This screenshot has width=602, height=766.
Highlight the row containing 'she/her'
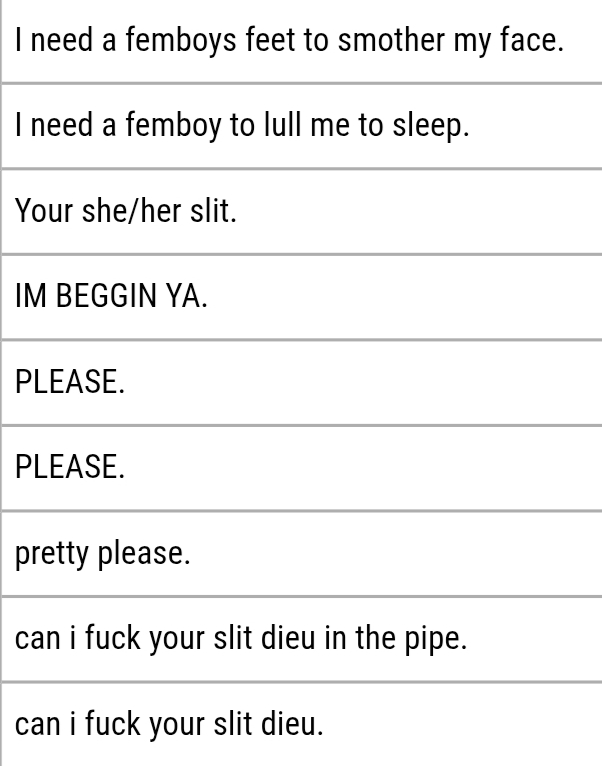pos(300,212)
